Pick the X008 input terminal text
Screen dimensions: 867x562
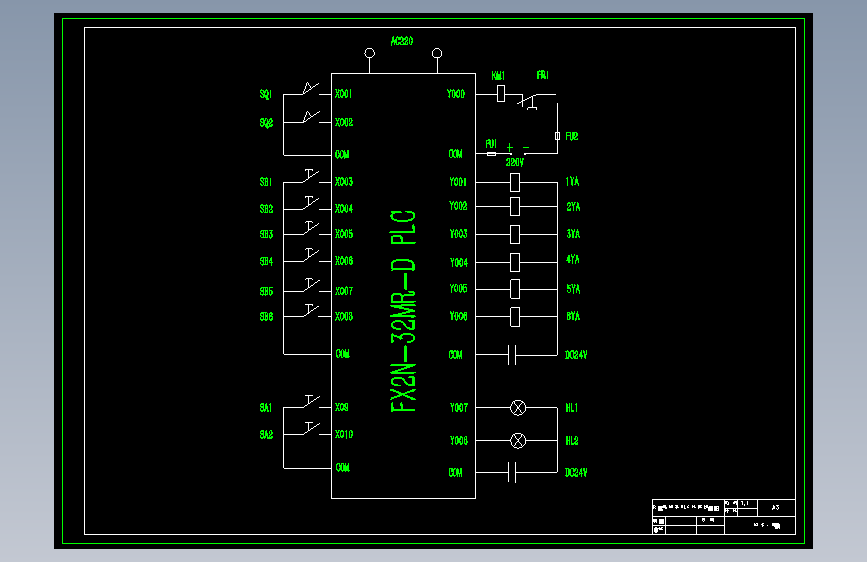[344, 316]
